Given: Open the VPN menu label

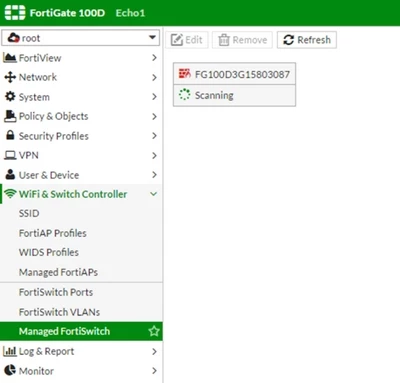Looking at the screenshot, I should point(29,155).
